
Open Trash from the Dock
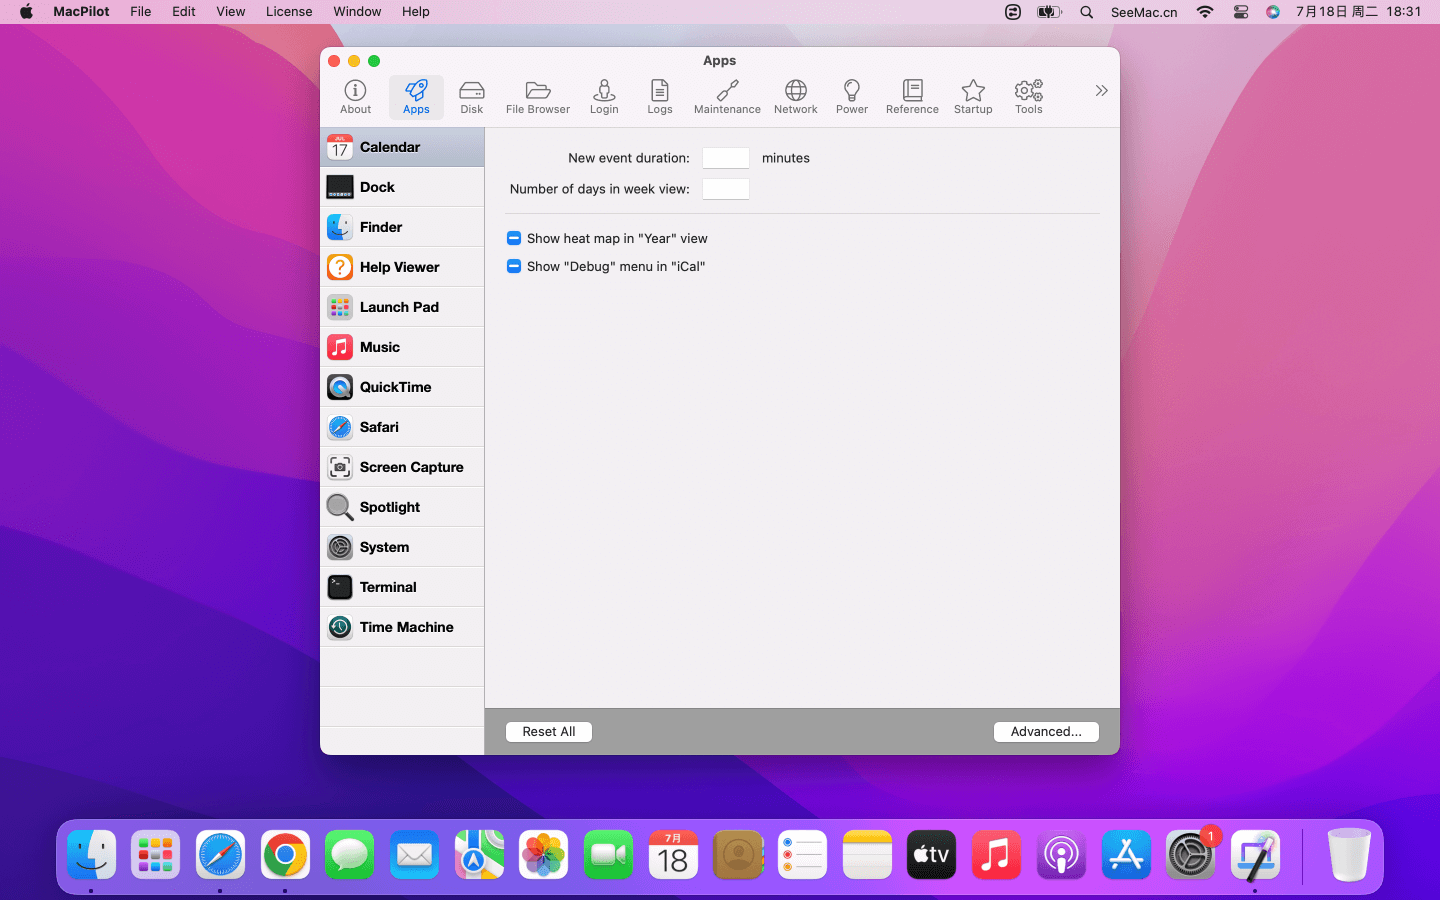tap(1349, 855)
